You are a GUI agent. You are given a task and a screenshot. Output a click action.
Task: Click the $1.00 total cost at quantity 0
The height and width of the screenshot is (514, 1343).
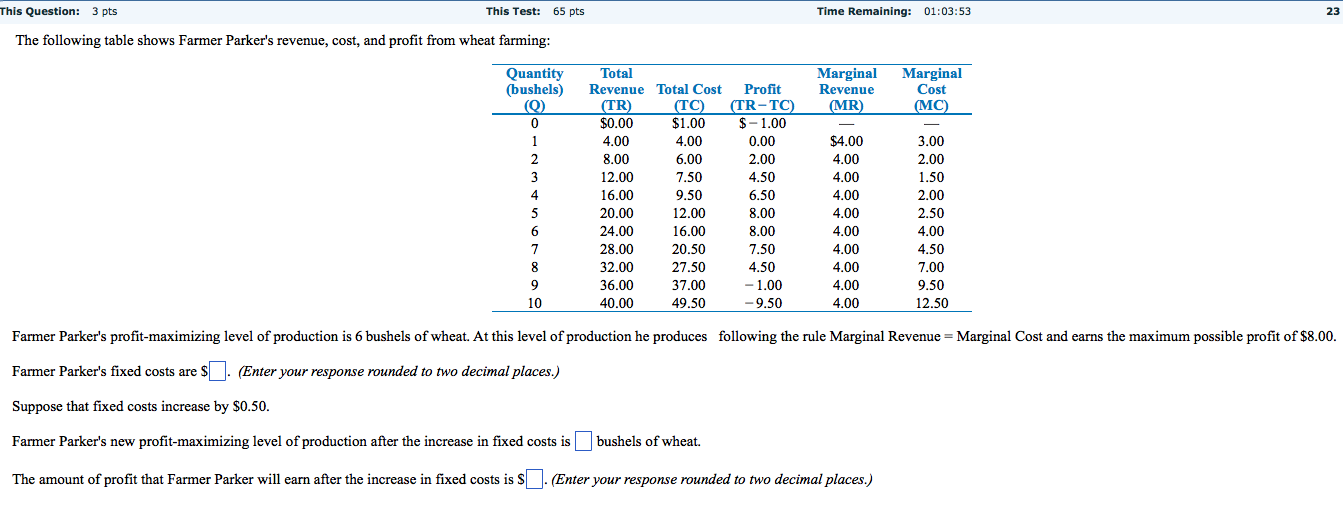[x=688, y=124]
